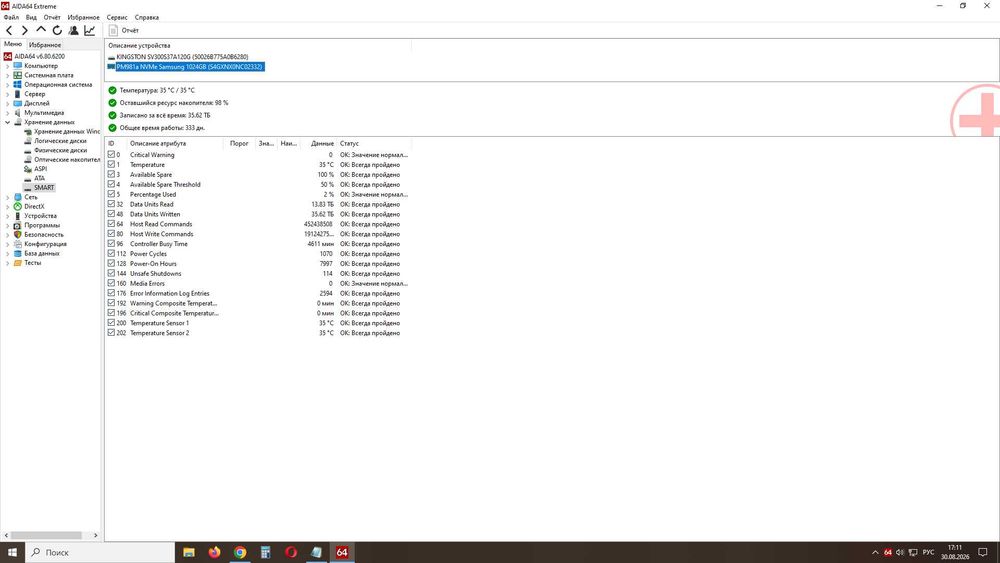Expand the Дисплей tree node
1000x563 pixels.
pos(8,103)
